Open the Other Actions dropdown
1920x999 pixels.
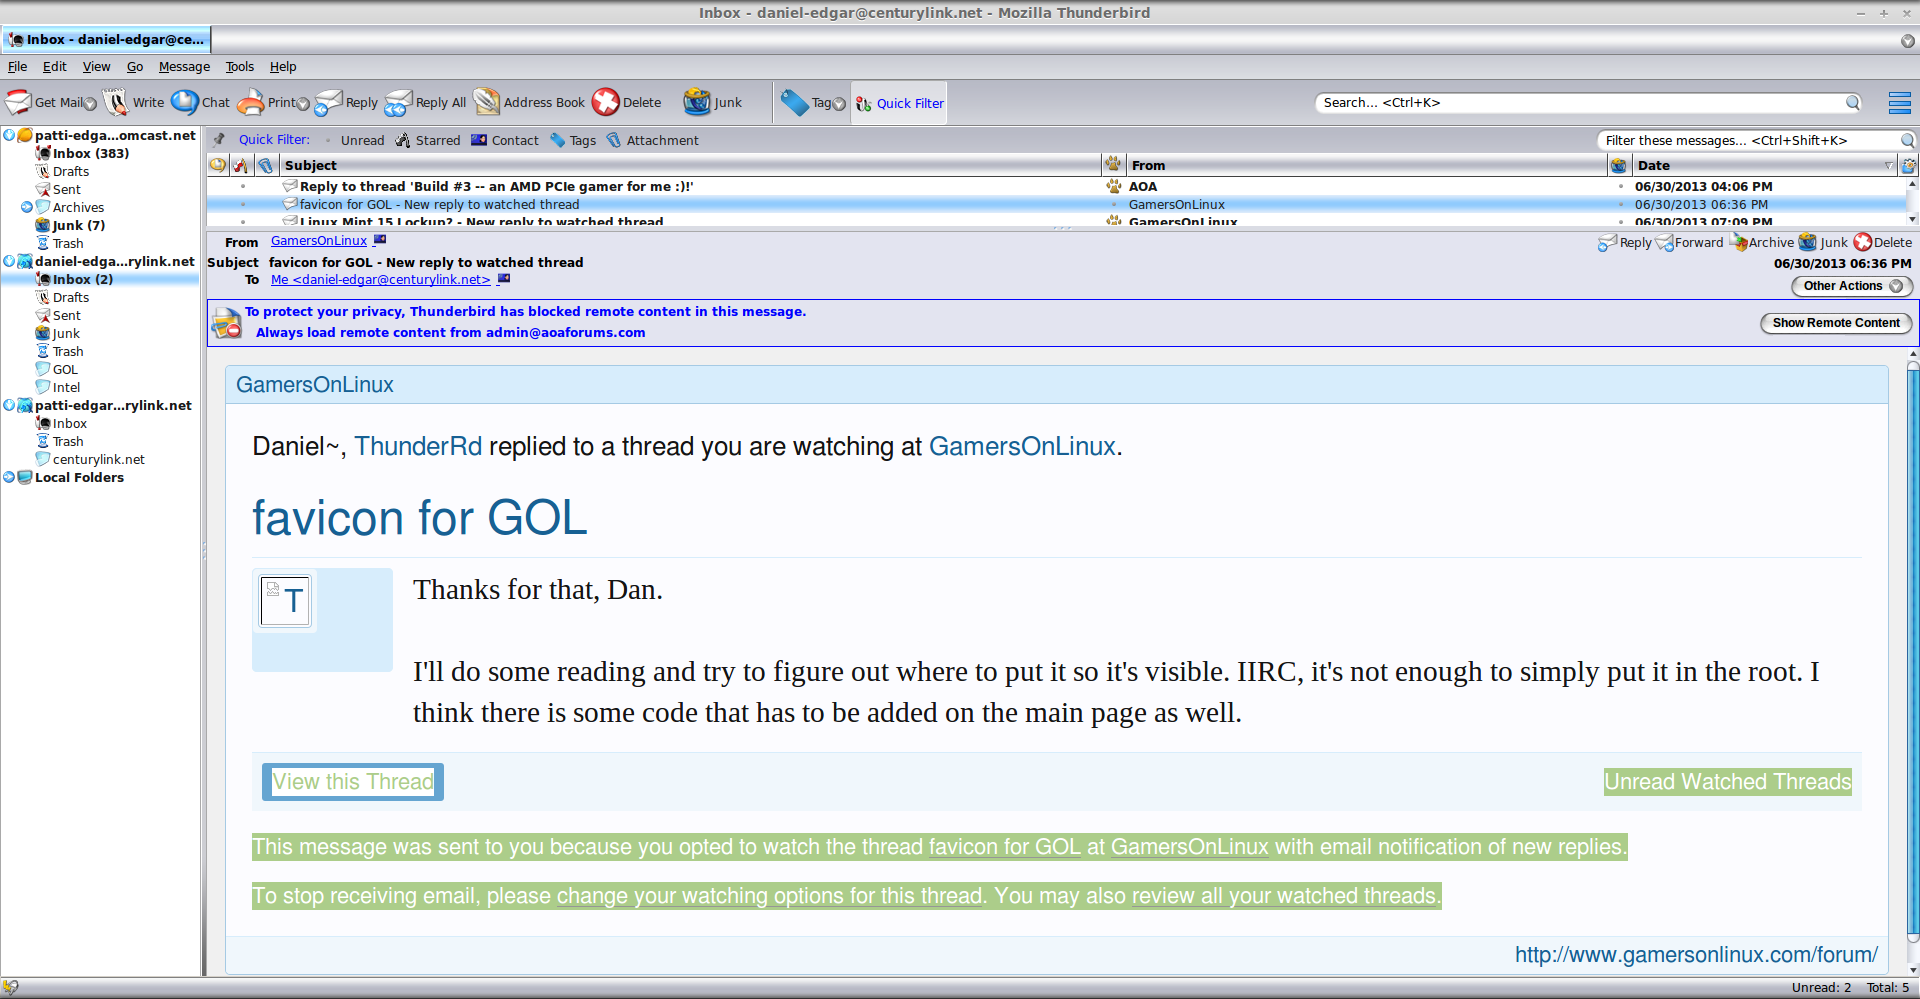click(1852, 286)
